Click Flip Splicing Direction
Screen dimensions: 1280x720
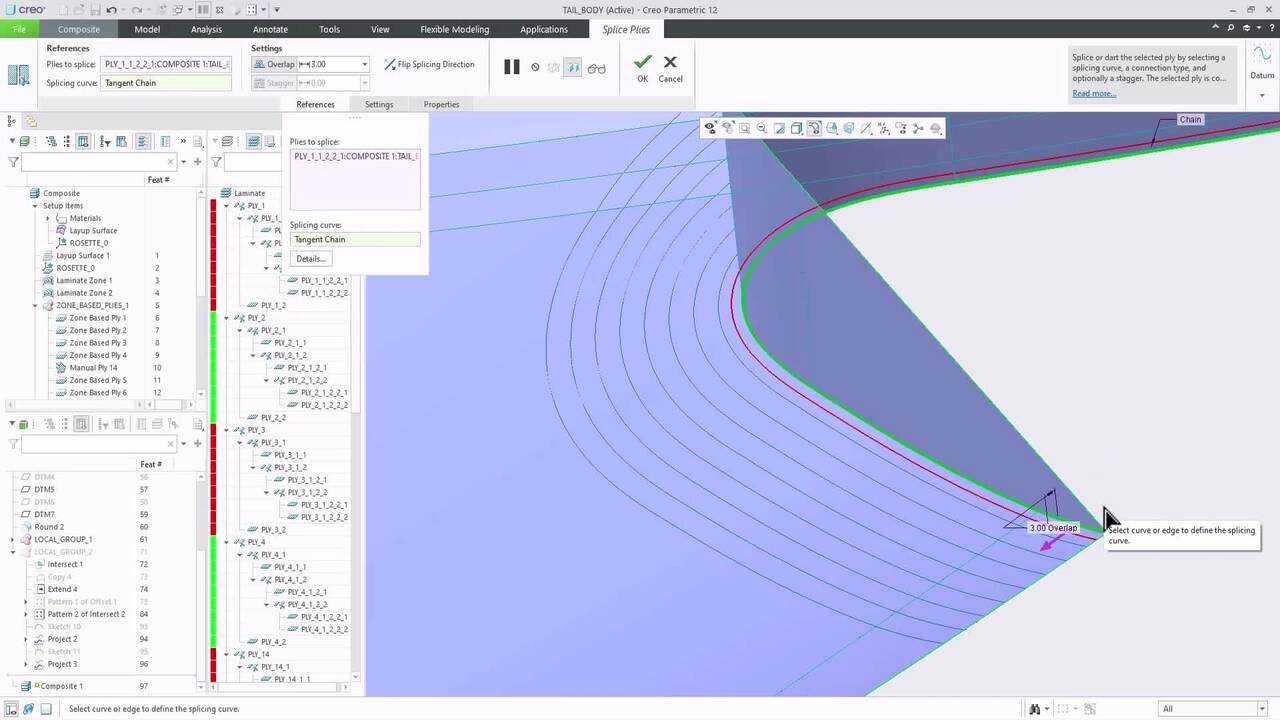[430, 64]
